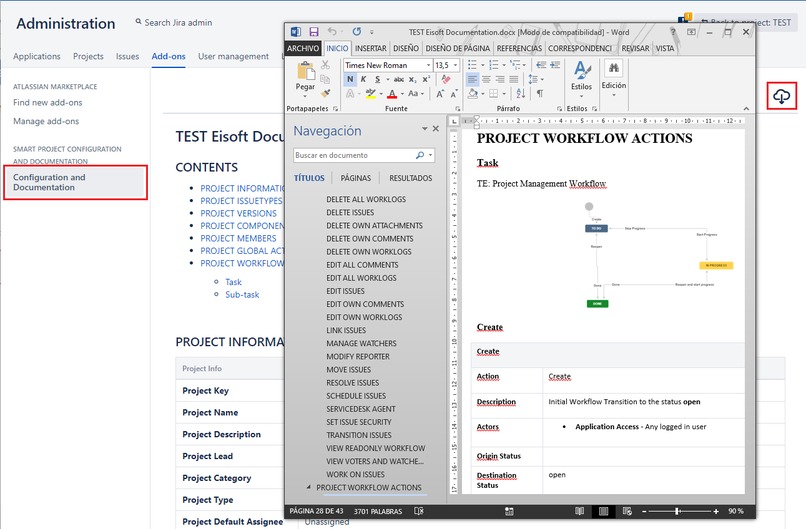Click the Word zoom slider handle
This screenshot has height=529, width=806.
677,511
